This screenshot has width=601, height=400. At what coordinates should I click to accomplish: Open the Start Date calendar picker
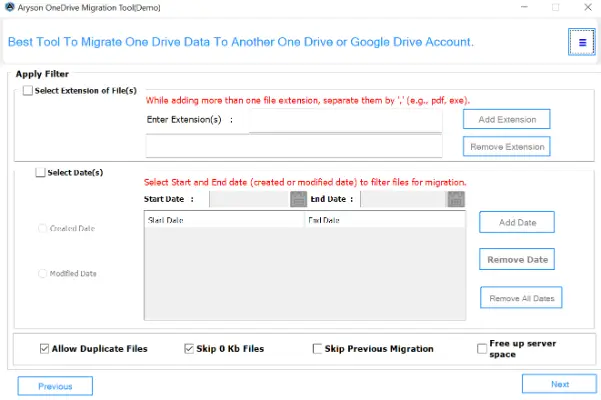tap(299, 199)
